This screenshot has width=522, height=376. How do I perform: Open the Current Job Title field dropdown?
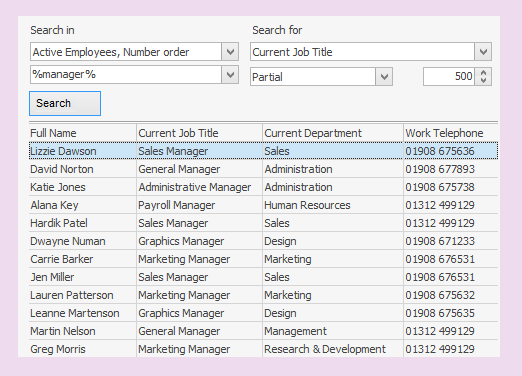point(483,52)
